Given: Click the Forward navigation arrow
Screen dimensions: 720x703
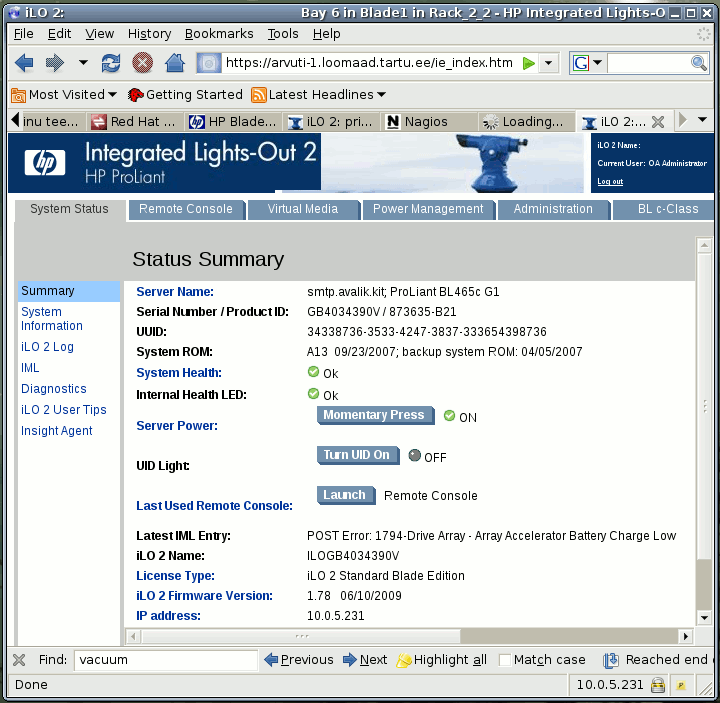Looking at the screenshot, I should (x=55, y=63).
